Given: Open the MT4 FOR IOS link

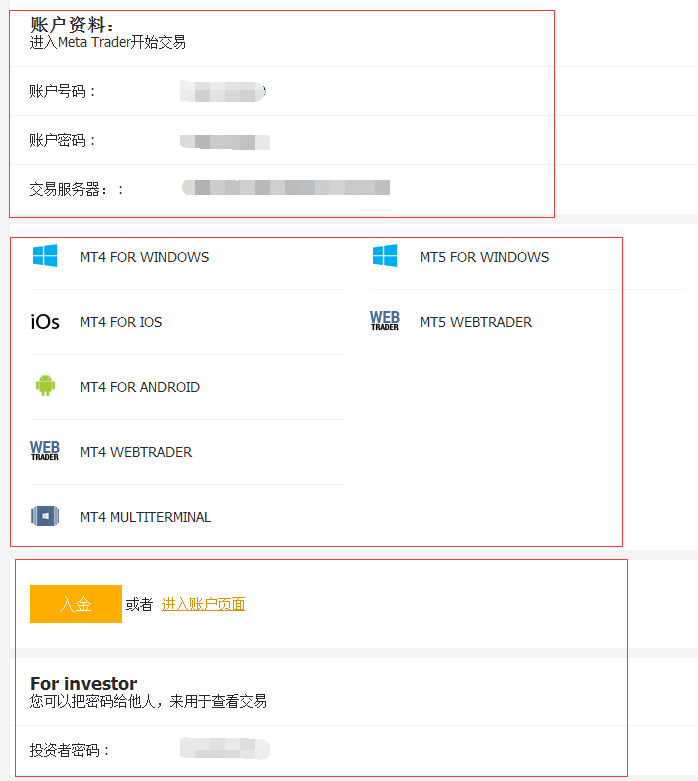Looking at the screenshot, I should click(121, 322).
